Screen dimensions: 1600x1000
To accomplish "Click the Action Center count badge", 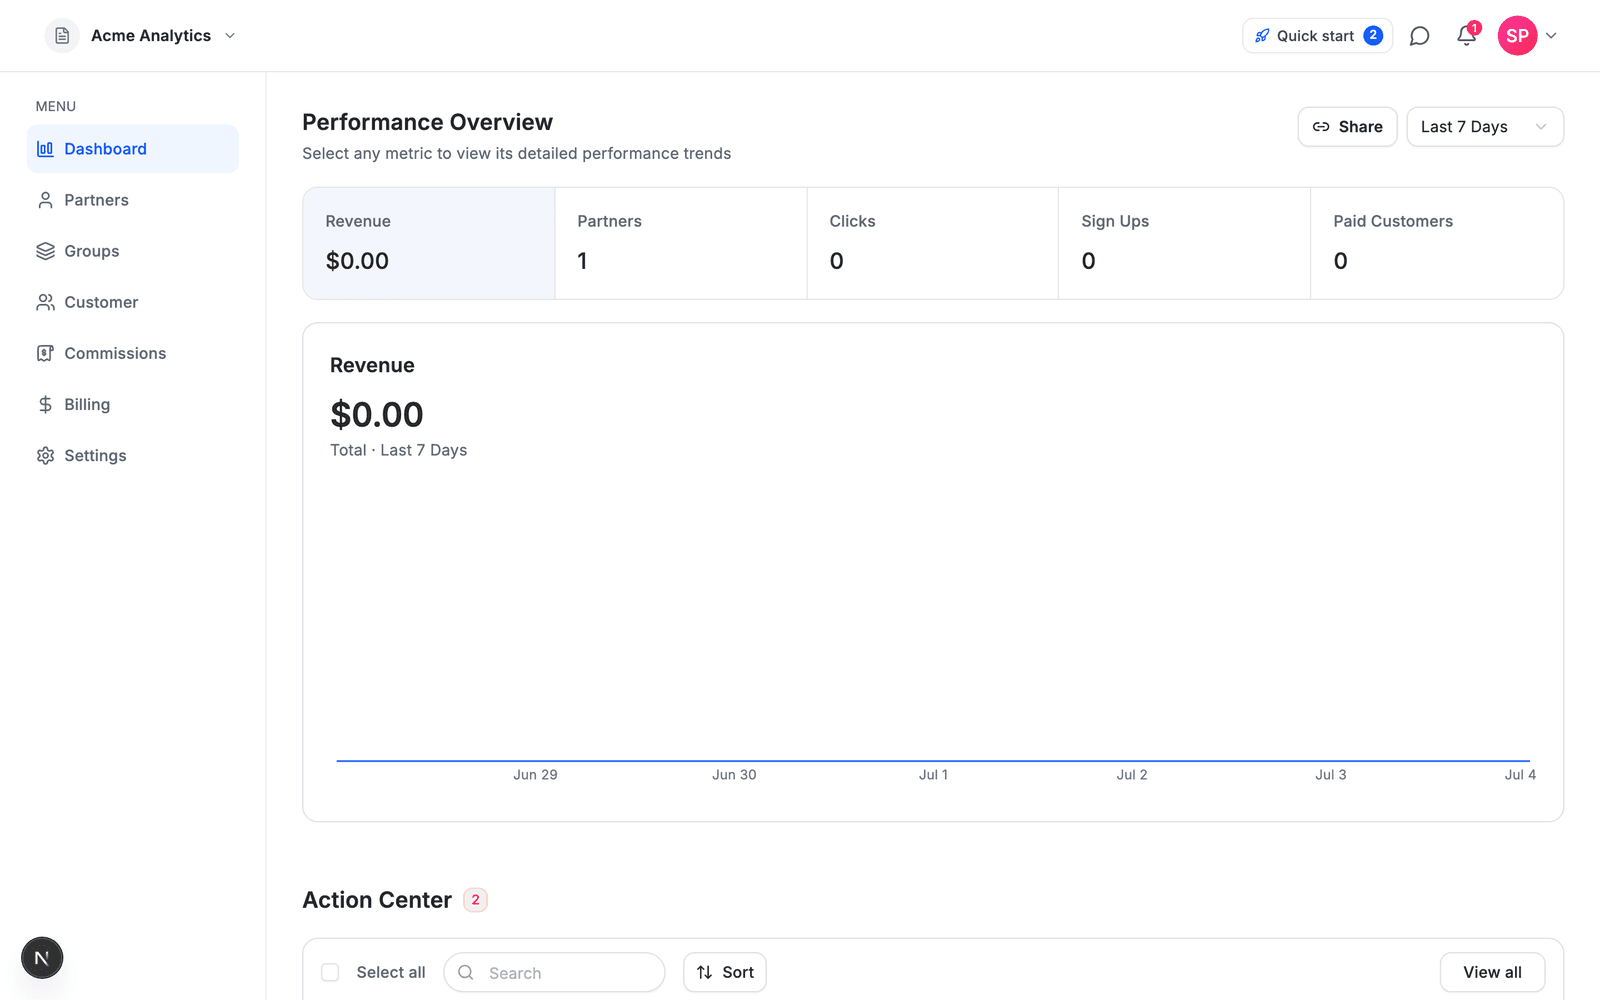I will 475,900.
